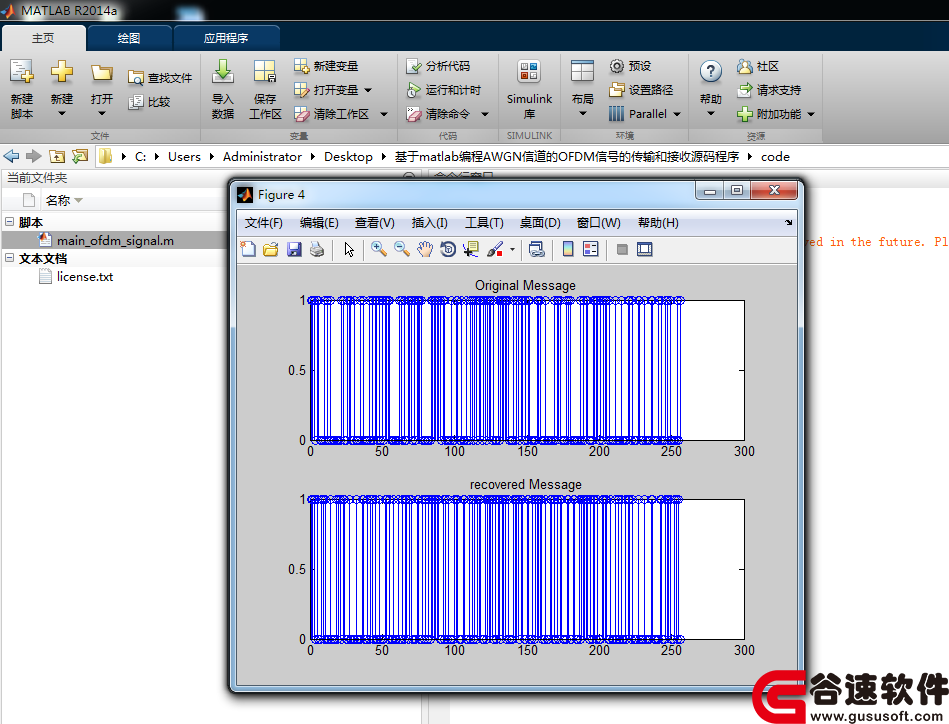Click Request Support (请求支持)
949x724 pixels.
pyautogui.click(x=769, y=90)
